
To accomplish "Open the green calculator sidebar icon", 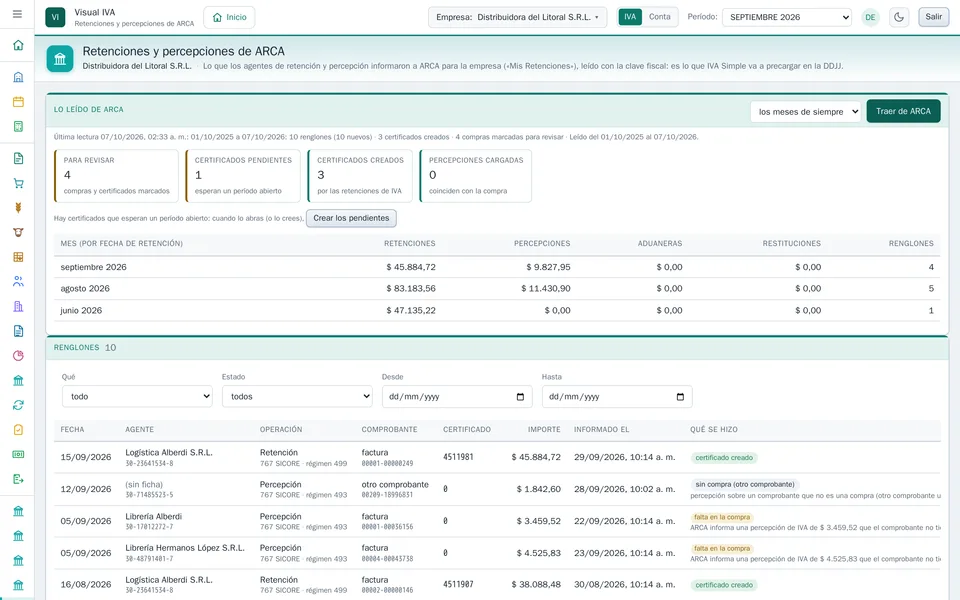I will (18, 126).
